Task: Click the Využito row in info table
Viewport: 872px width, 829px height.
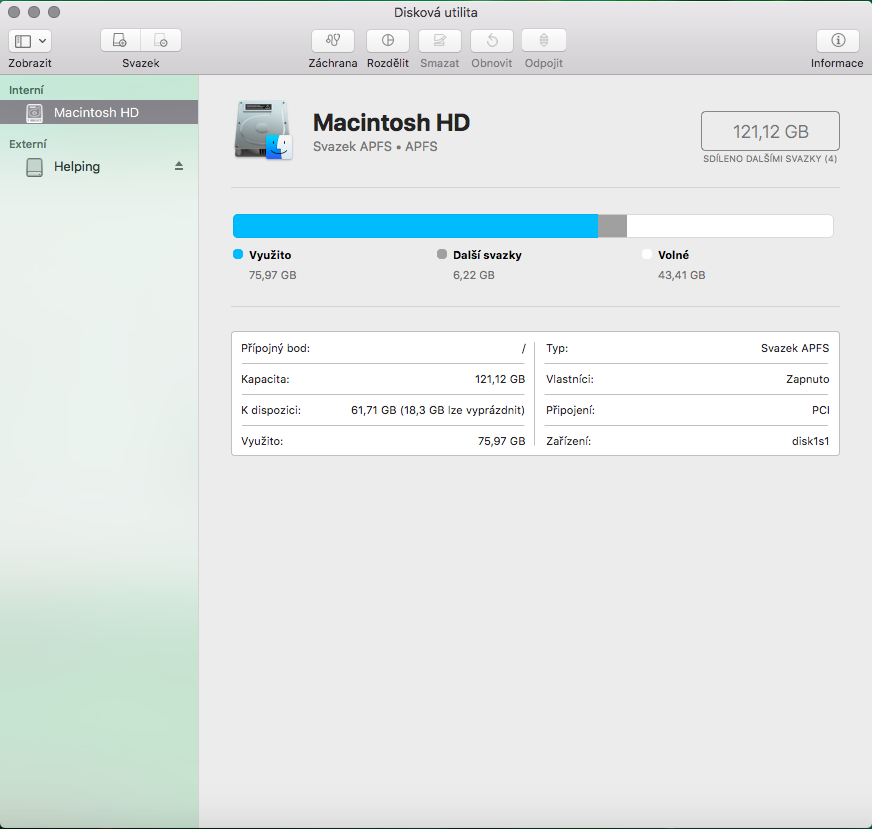Action: (383, 441)
